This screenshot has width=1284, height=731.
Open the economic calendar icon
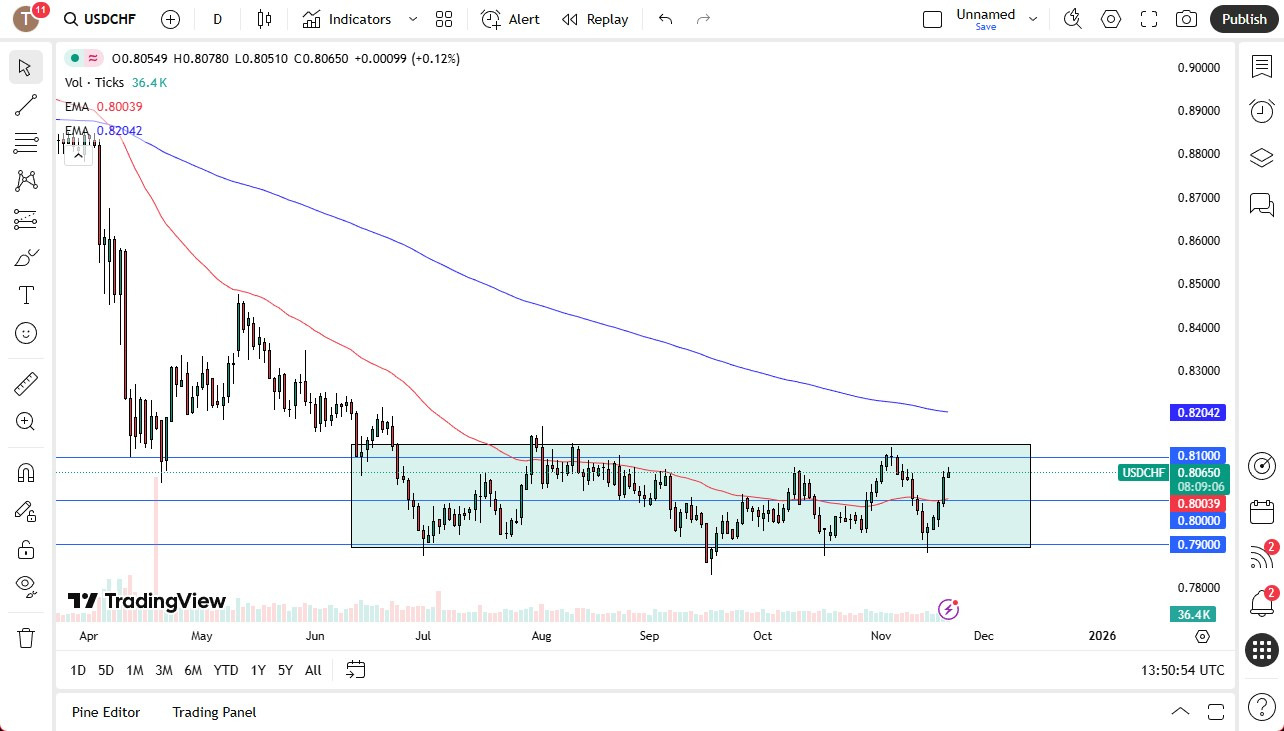pos(1261,511)
